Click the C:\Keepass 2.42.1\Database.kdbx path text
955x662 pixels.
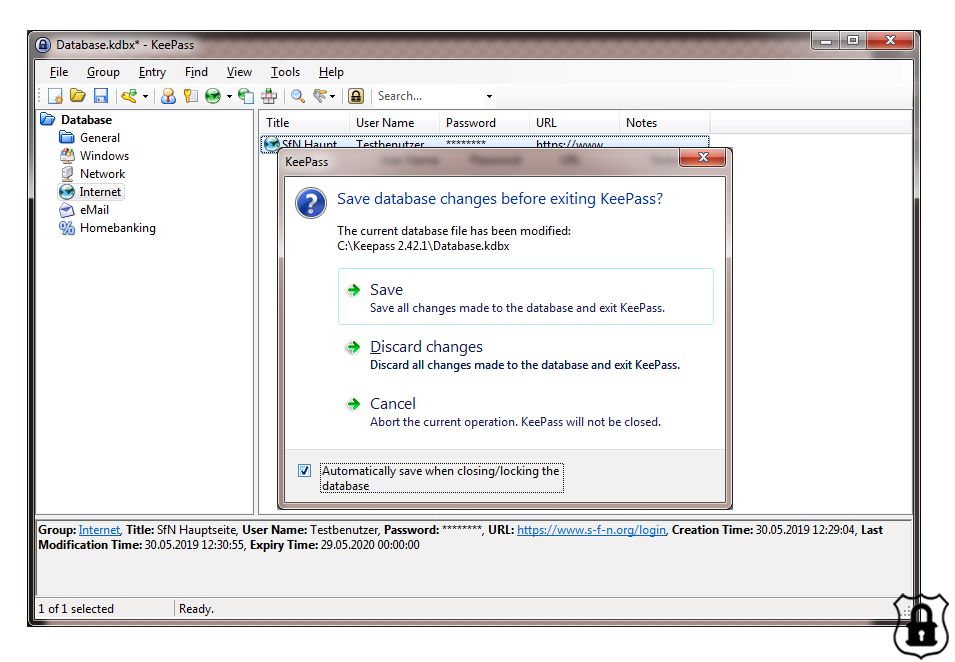tap(423, 246)
